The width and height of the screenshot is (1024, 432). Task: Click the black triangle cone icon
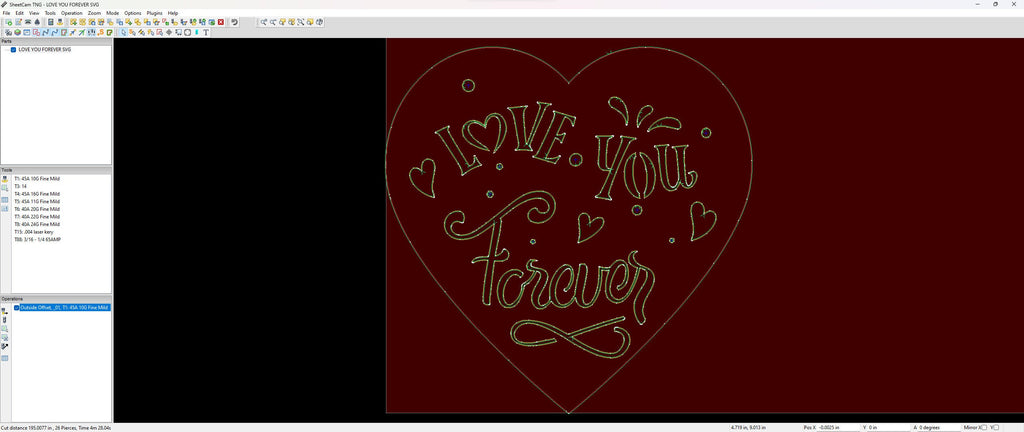37,22
